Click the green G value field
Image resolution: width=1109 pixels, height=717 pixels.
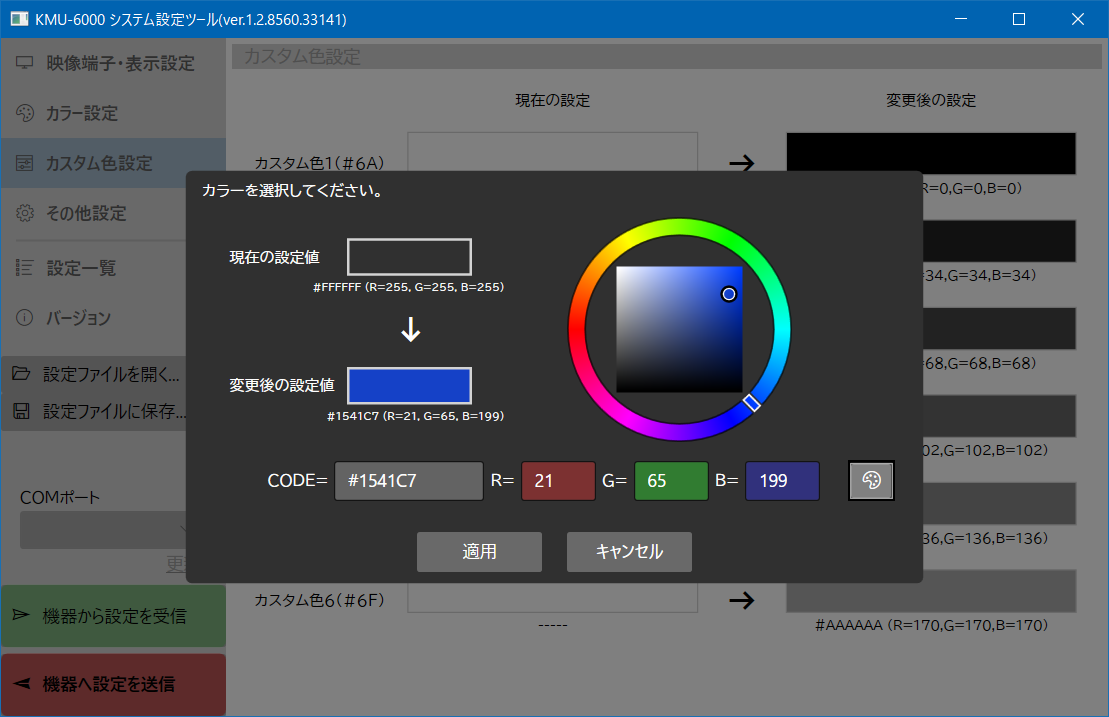pos(671,481)
